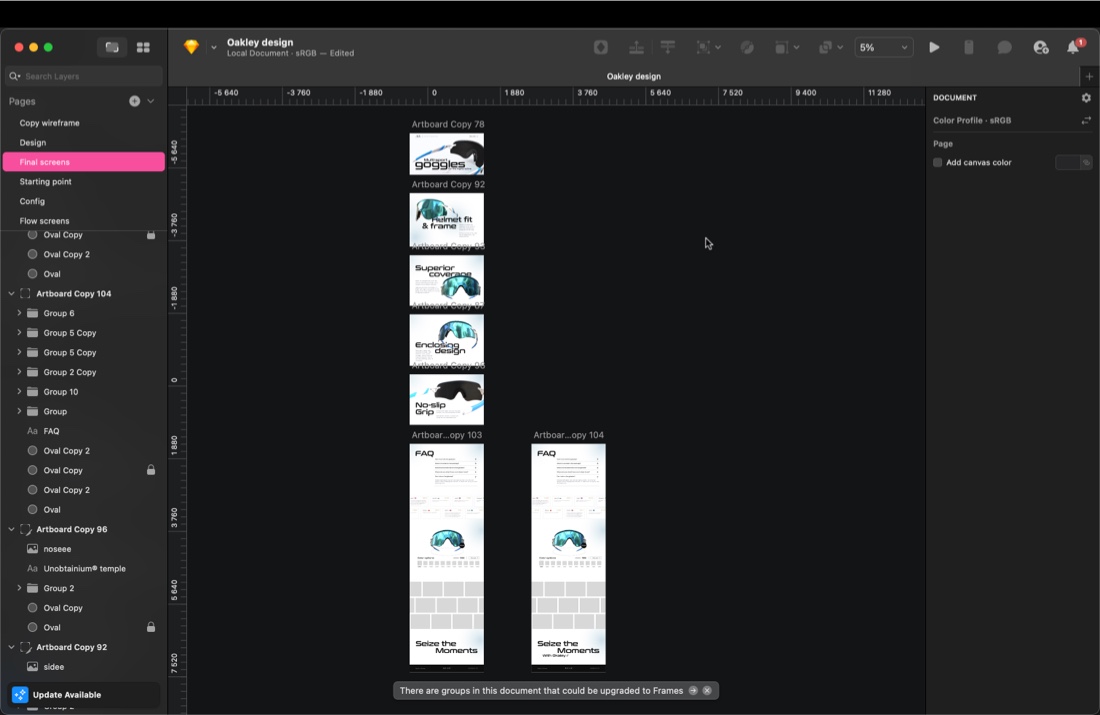Open the notifications bell

tap(1073, 48)
